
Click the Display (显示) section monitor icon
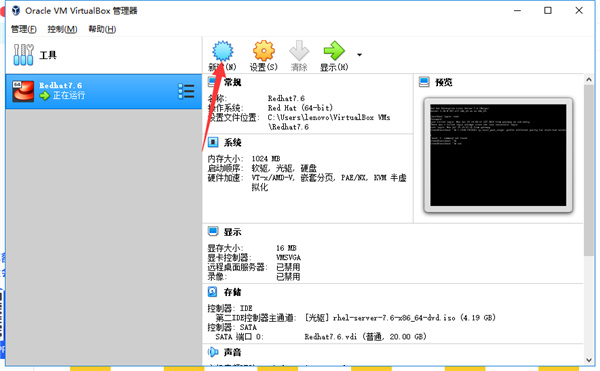pyautogui.click(x=213, y=231)
